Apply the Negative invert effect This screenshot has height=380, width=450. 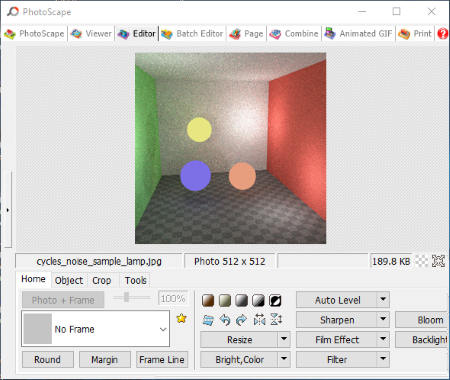click(275, 300)
